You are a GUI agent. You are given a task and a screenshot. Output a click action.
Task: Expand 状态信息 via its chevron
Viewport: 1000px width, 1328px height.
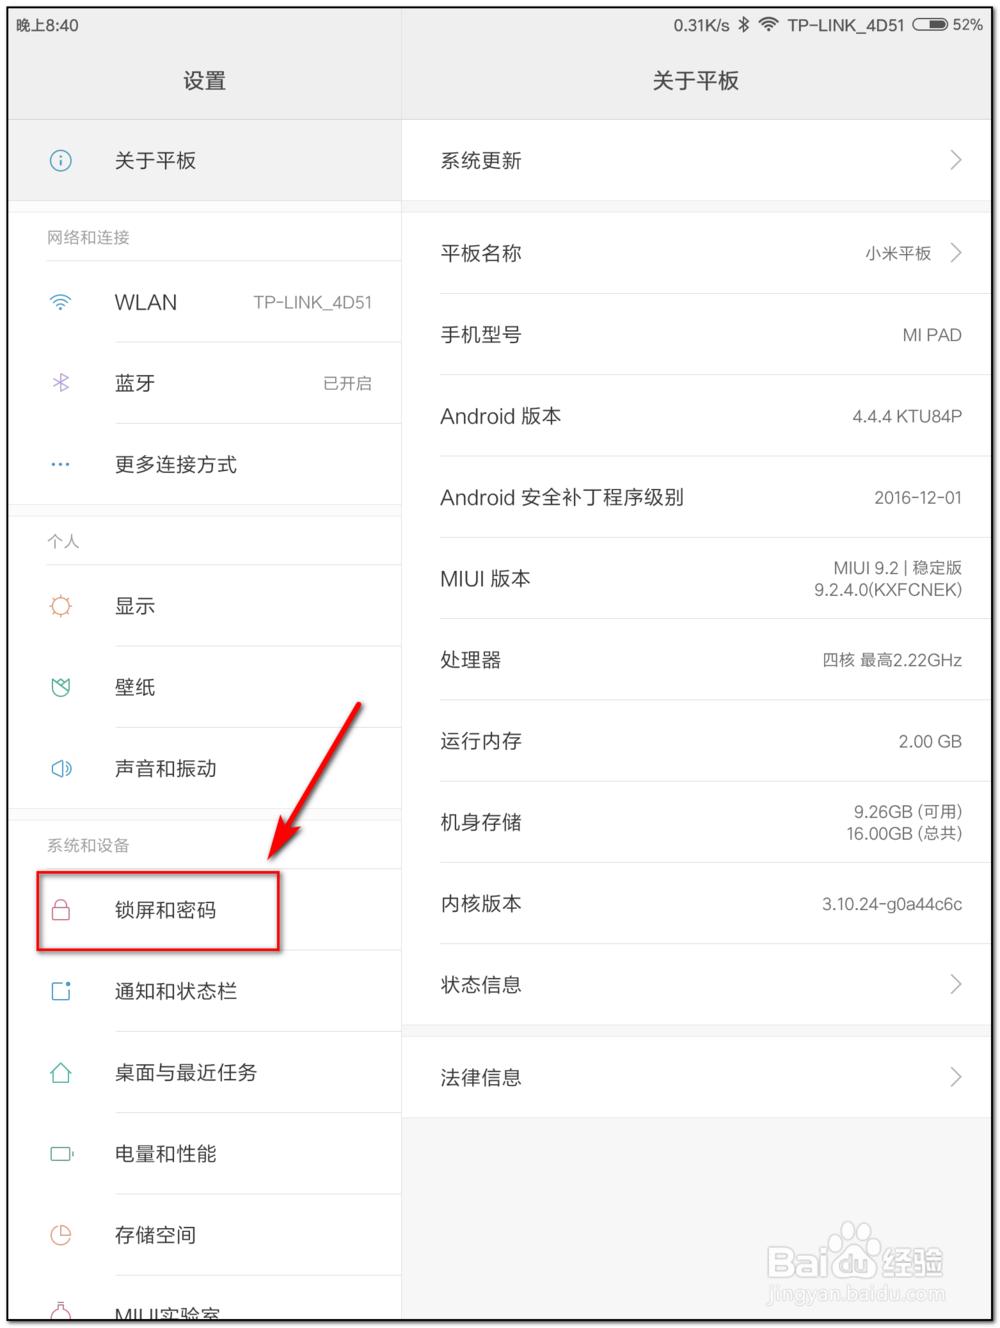(x=956, y=985)
